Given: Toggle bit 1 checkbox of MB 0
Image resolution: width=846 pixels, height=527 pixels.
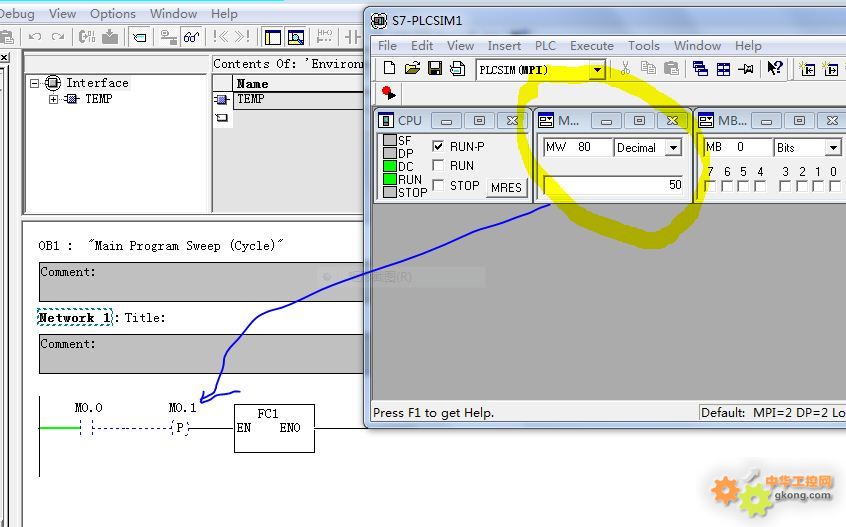Looking at the screenshot, I should (818, 186).
